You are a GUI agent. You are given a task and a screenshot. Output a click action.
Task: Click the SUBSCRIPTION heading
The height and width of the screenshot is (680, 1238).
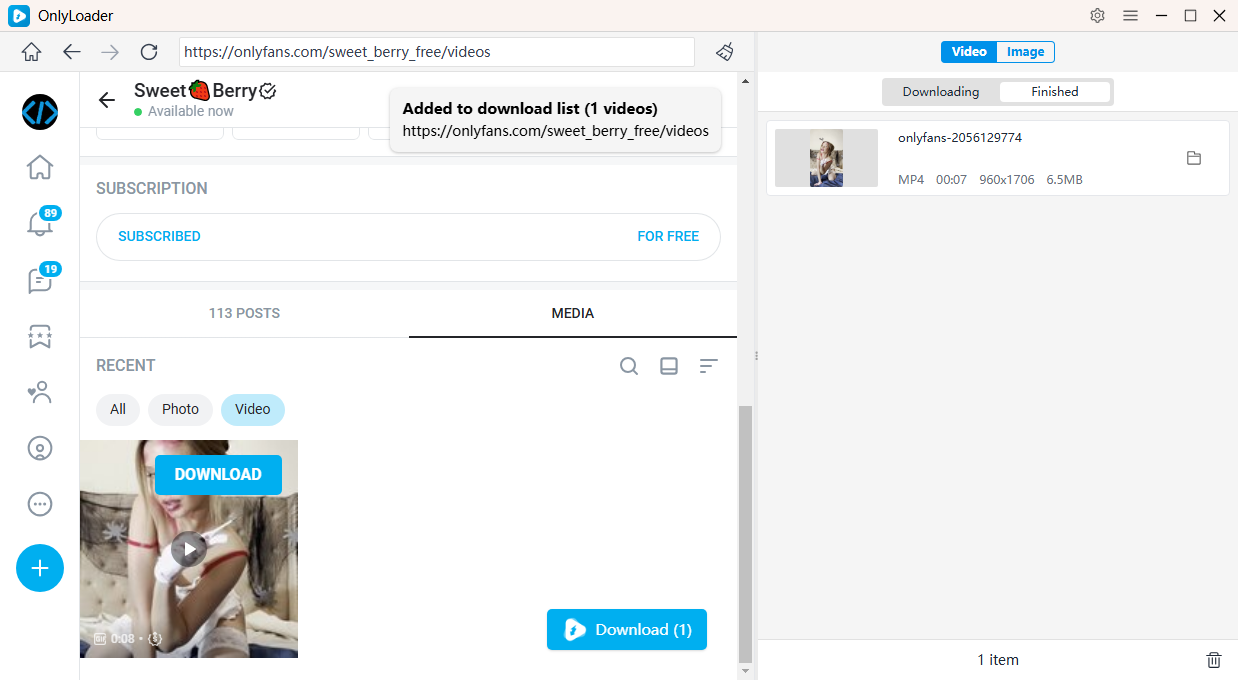152,188
